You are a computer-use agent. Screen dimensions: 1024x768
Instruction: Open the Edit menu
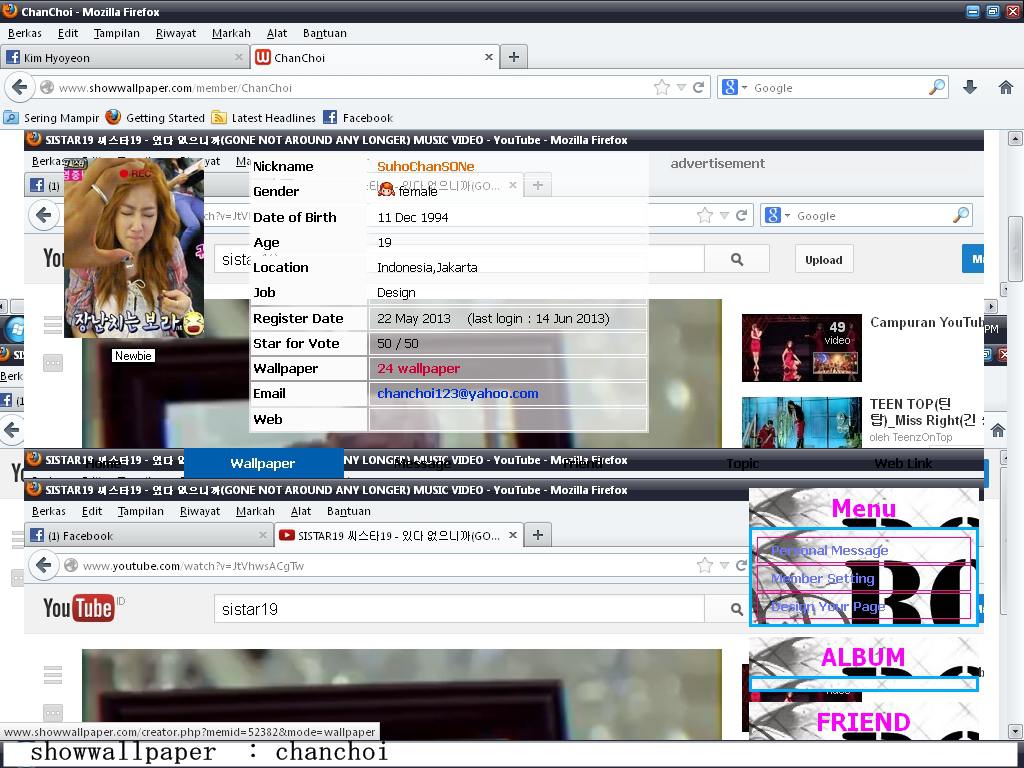click(x=68, y=33)
